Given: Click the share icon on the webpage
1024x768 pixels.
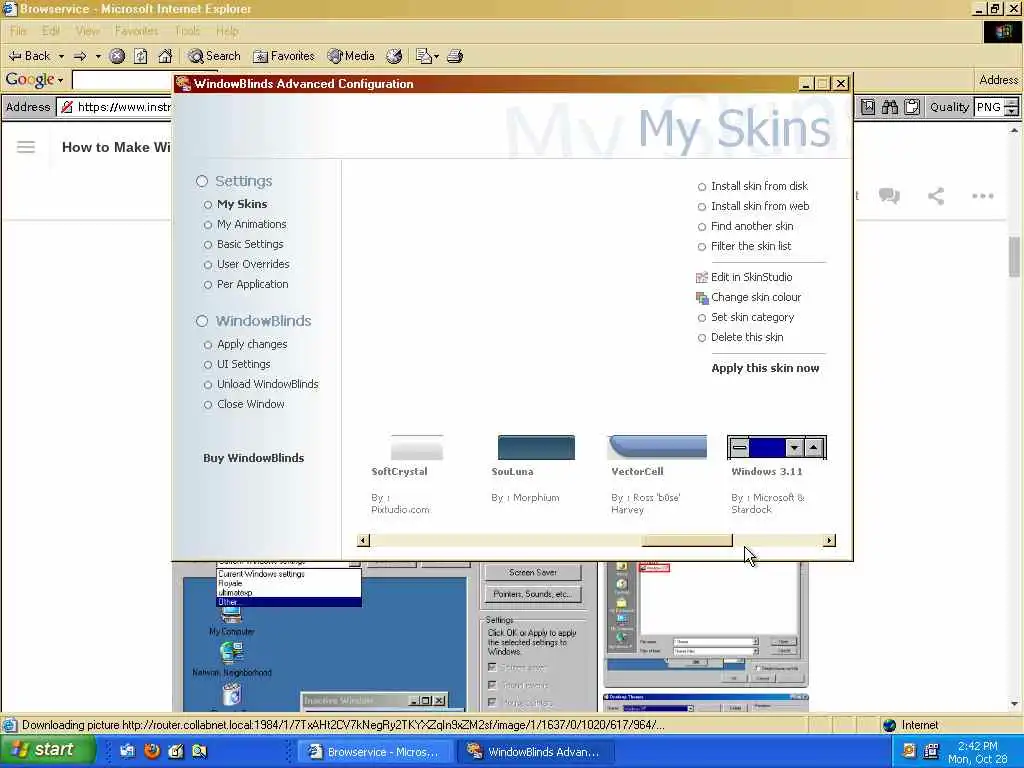Looking at the screenshot, I should pos(936,195).
